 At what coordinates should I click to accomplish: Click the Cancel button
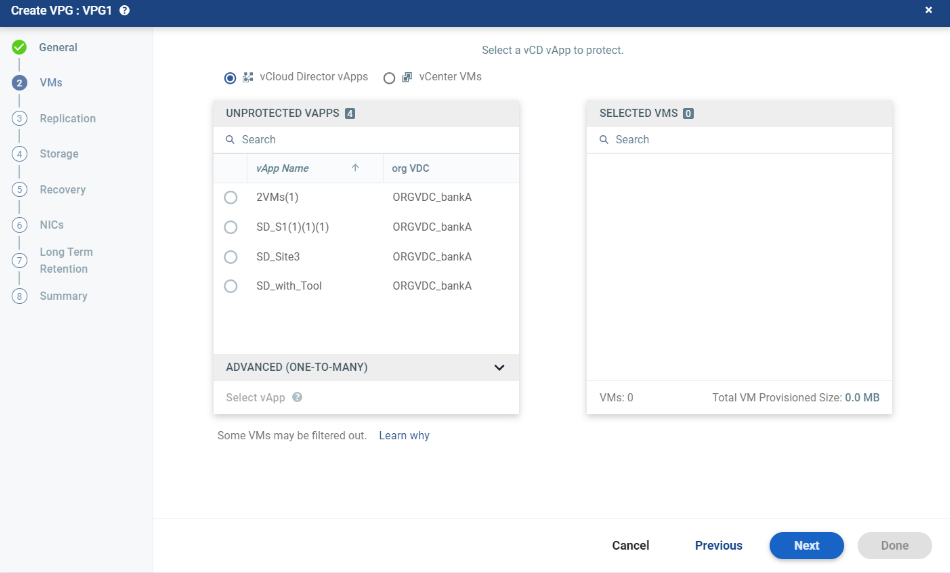[631, 545]
